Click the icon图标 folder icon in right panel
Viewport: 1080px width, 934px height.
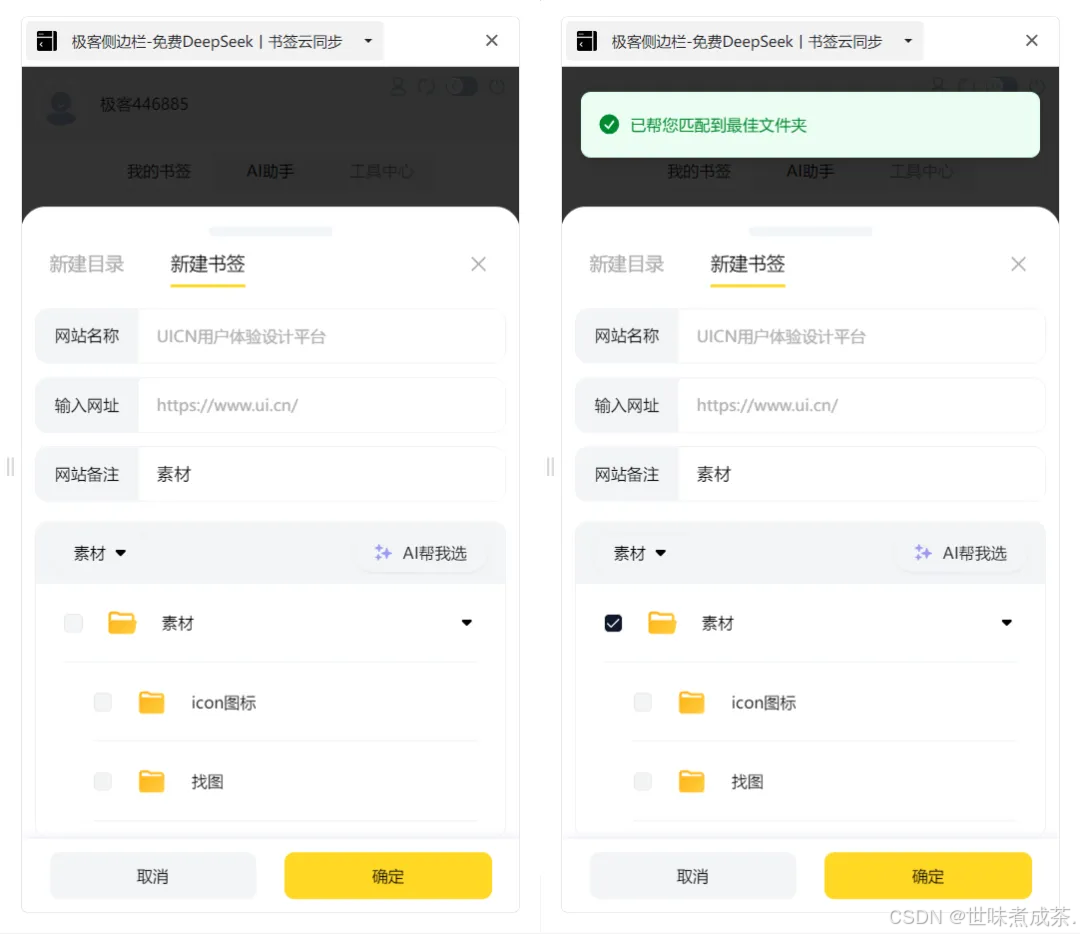coord(692,702)
